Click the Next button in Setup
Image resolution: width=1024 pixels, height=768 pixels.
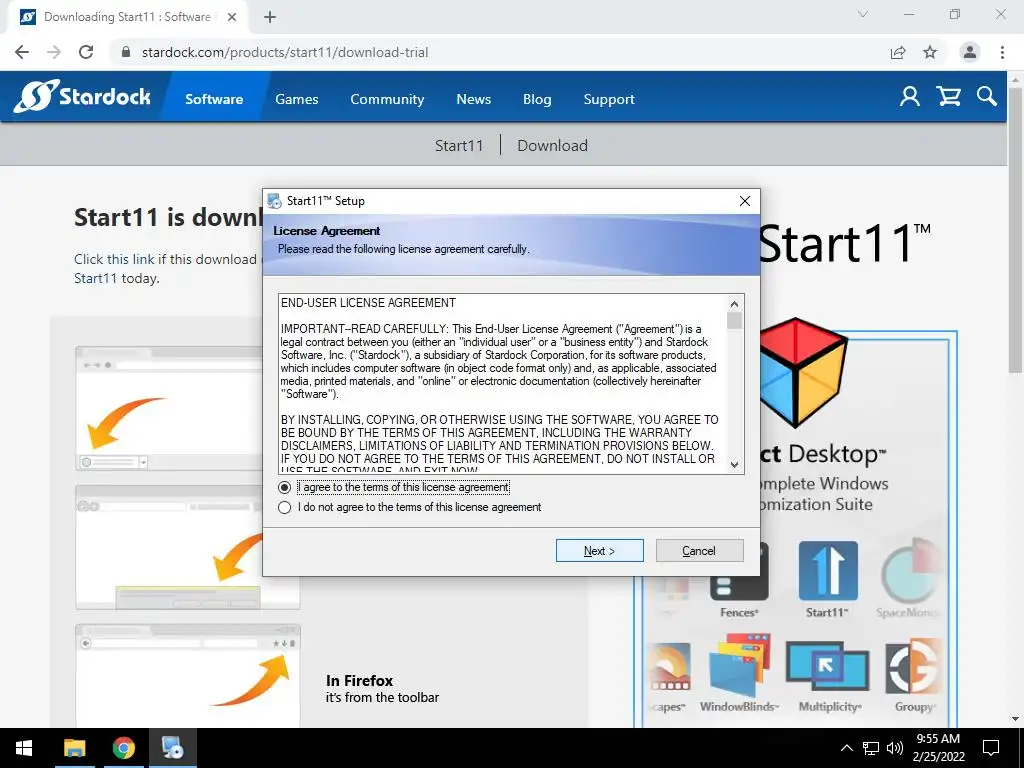click(600, 551)
